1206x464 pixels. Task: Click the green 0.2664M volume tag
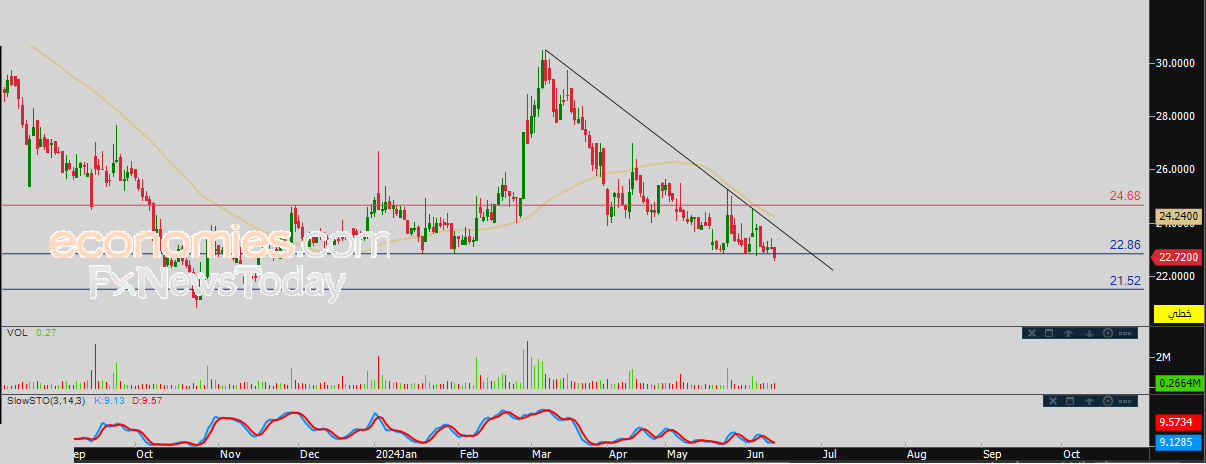coord(1179,383)
